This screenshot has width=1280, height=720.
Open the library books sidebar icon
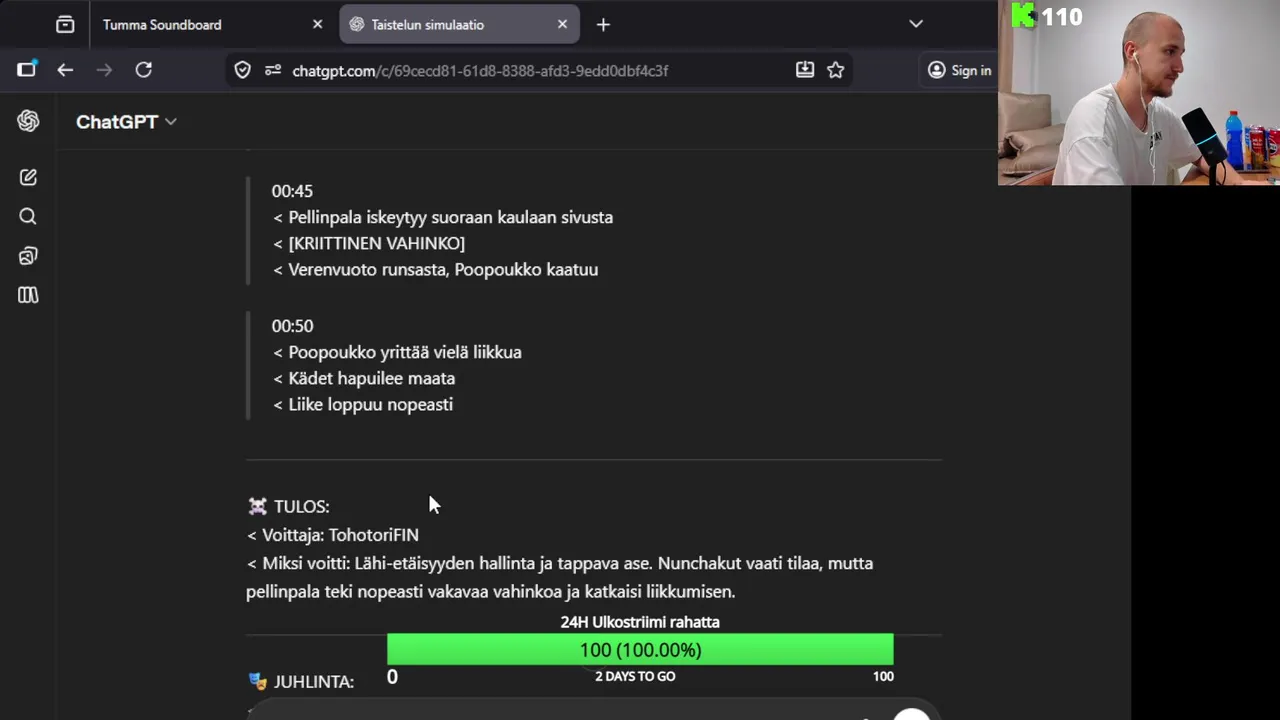pos(28,295)
